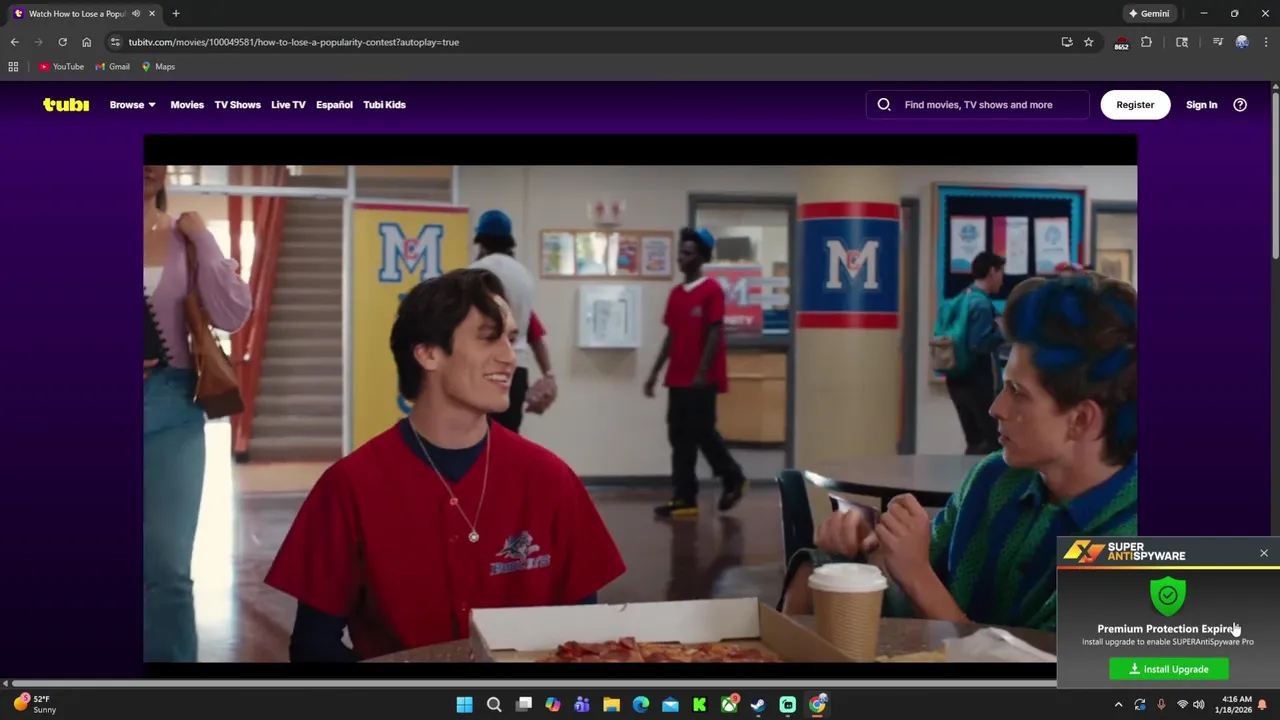Open Gmail bookmark
Screen dimensions: 1280x720
click(x=112, y=66)
